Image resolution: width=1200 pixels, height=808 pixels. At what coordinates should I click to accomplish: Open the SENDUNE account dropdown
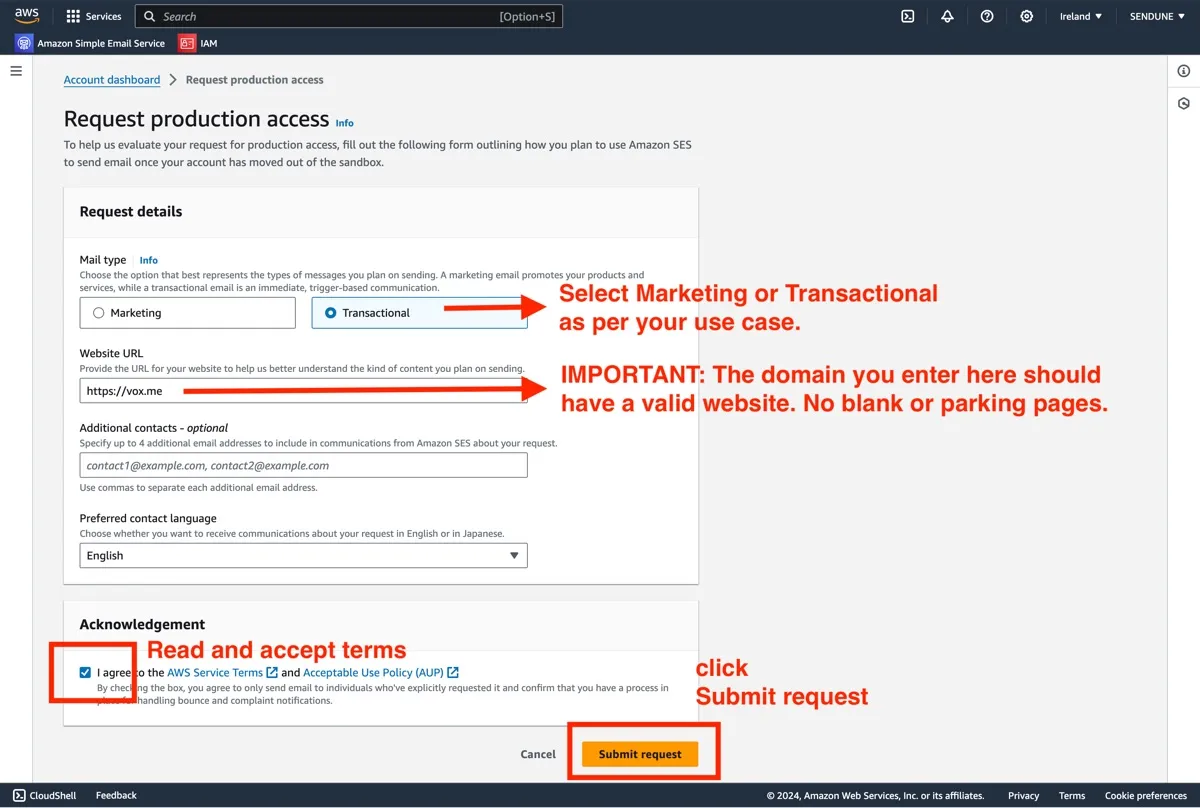(x=1157, y=16)
